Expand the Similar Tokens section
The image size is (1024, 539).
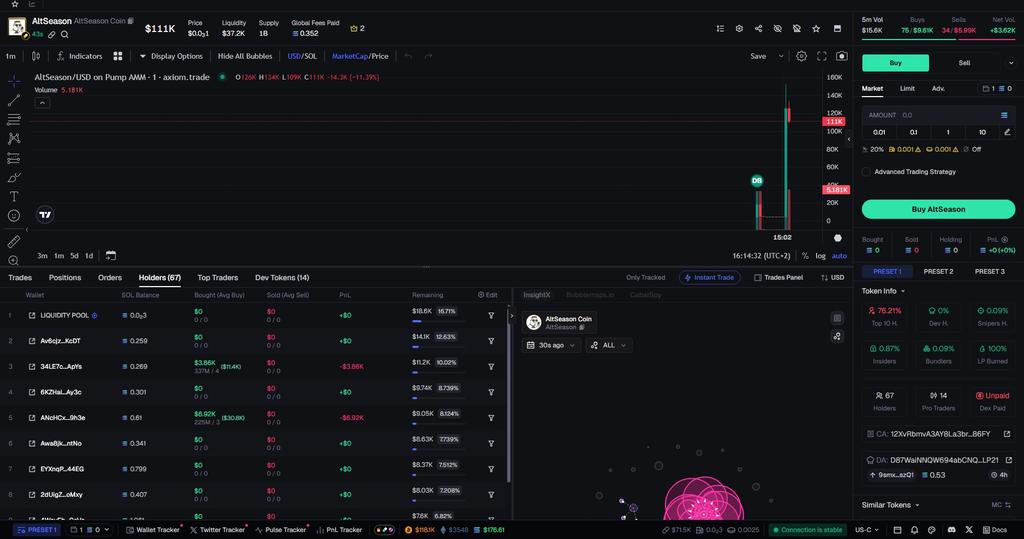[890, 505]
